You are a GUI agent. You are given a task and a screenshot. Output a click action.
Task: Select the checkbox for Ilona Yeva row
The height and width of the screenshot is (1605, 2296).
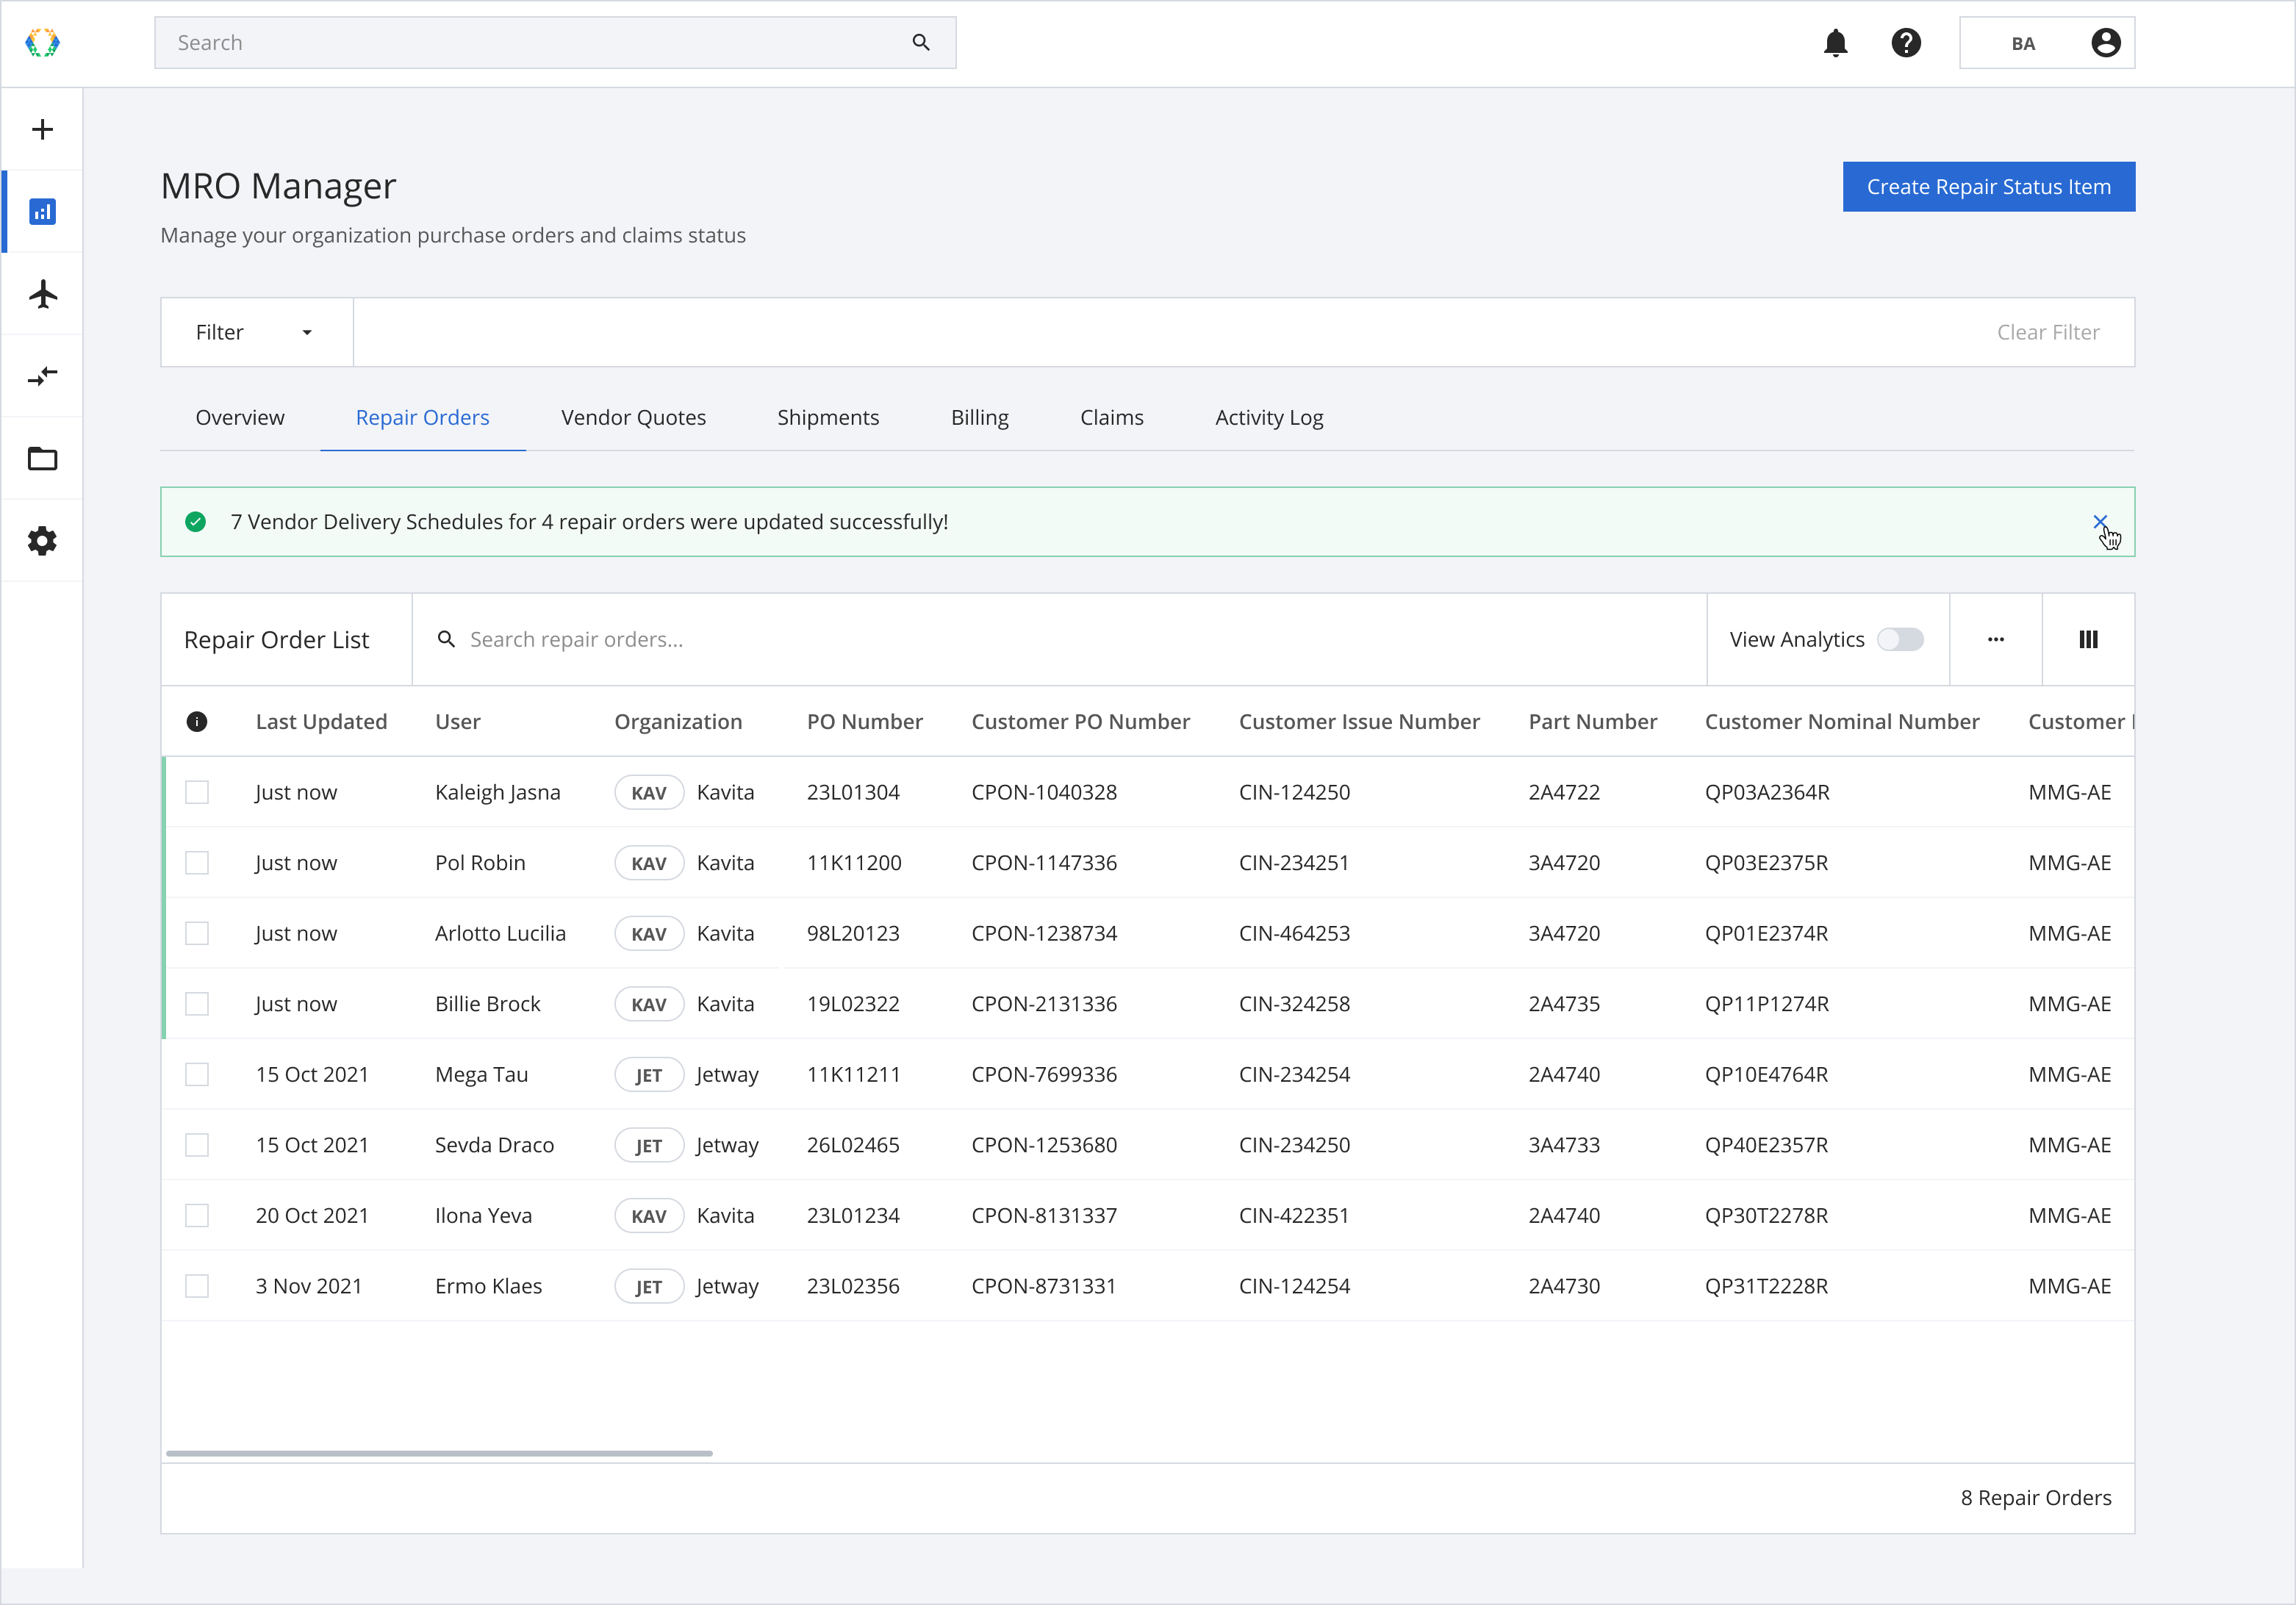pyautogui.click(x=197, y=1216)
